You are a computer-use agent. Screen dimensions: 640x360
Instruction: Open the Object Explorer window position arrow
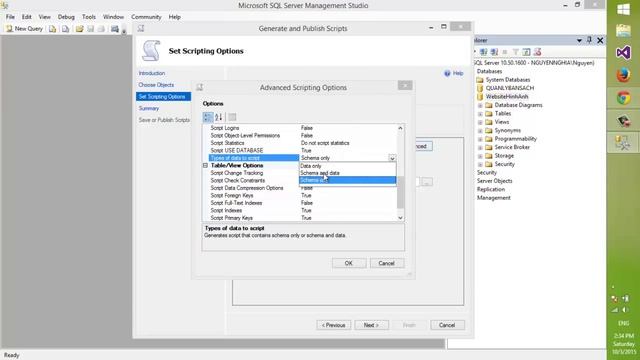[579, 40]
